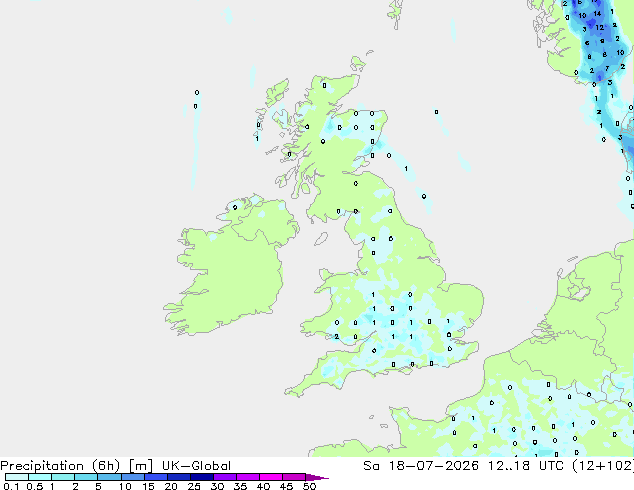Image resolution: width=634 pixels, height=490 pixels.
Task: Select the 5–10 legend color block
Action: [110, 477]
